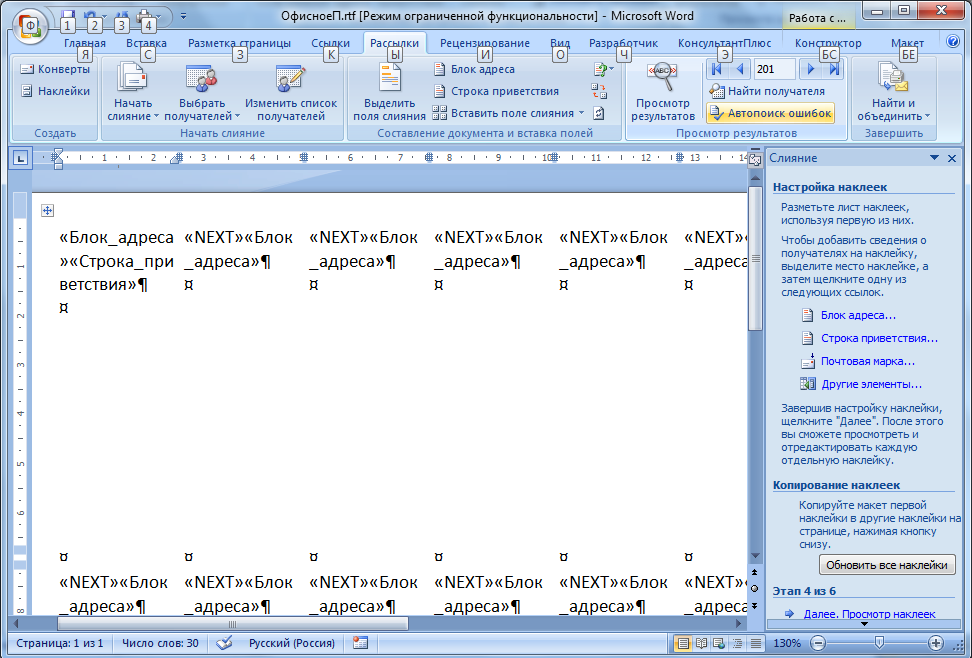Expand Вставить поле слияния dropdown arrow
Viewport: 972px width, 658px height.
581,113
